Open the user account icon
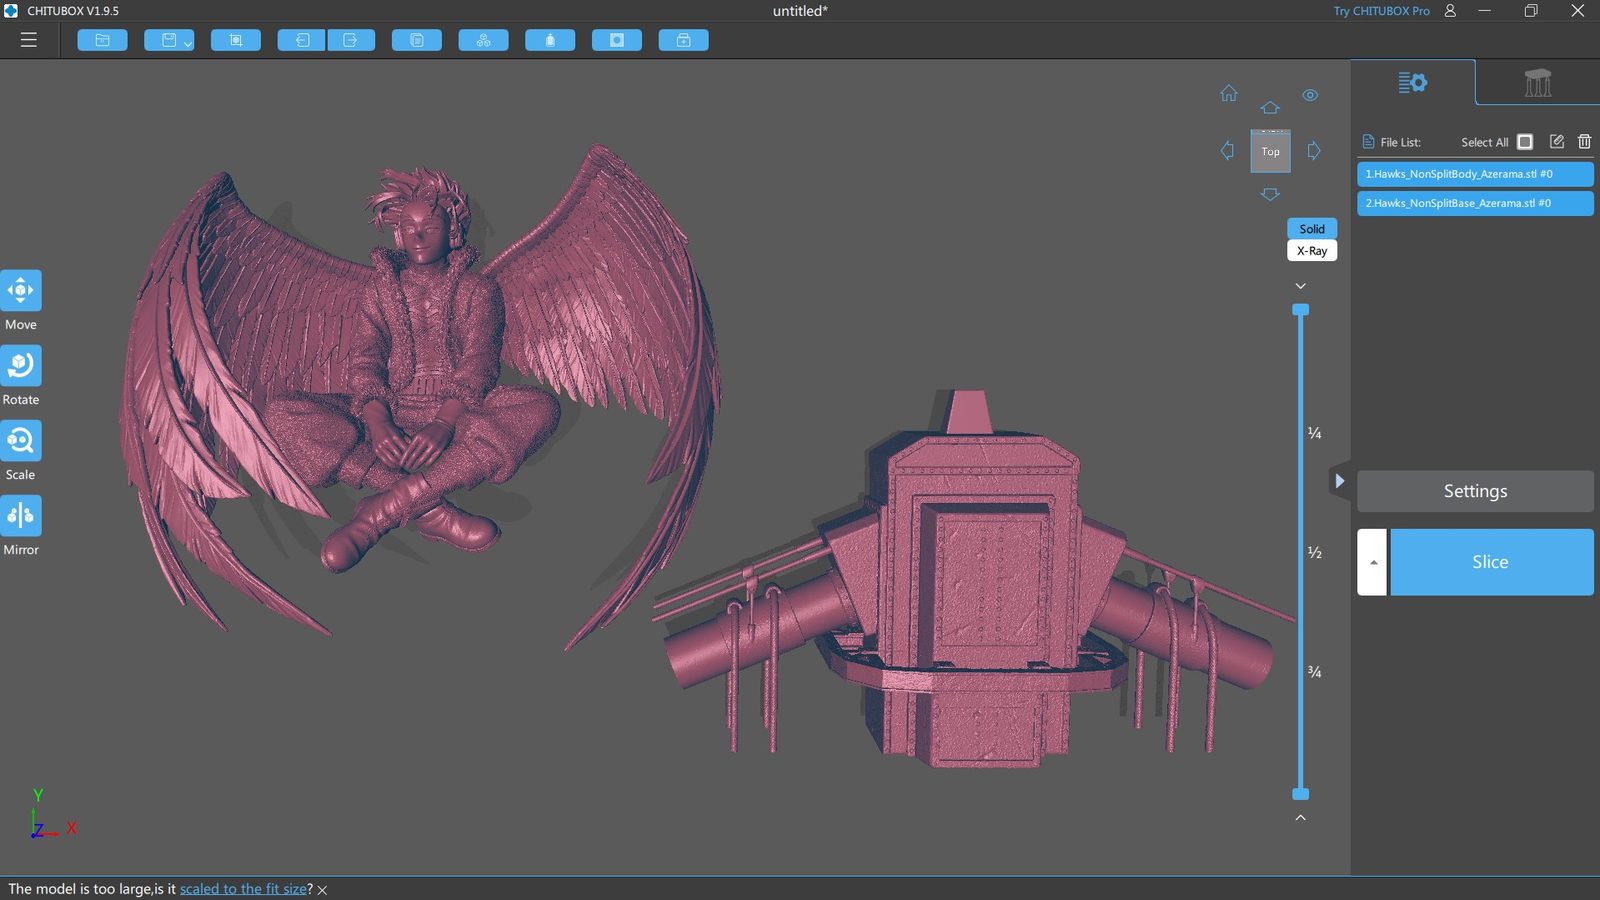Viewport: 1600px width, 900px height. click(1450, 11)
